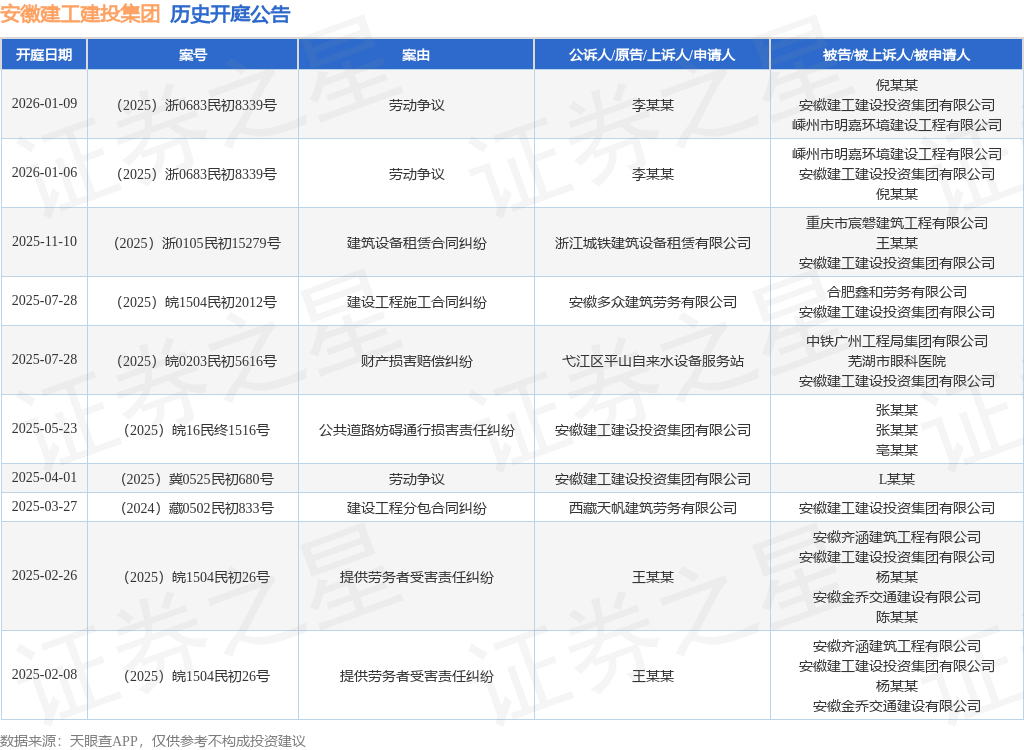Click defendant 嵊州市明嘉环境建设工程有限公司 in 2026-01-06 row

point(897,154)
